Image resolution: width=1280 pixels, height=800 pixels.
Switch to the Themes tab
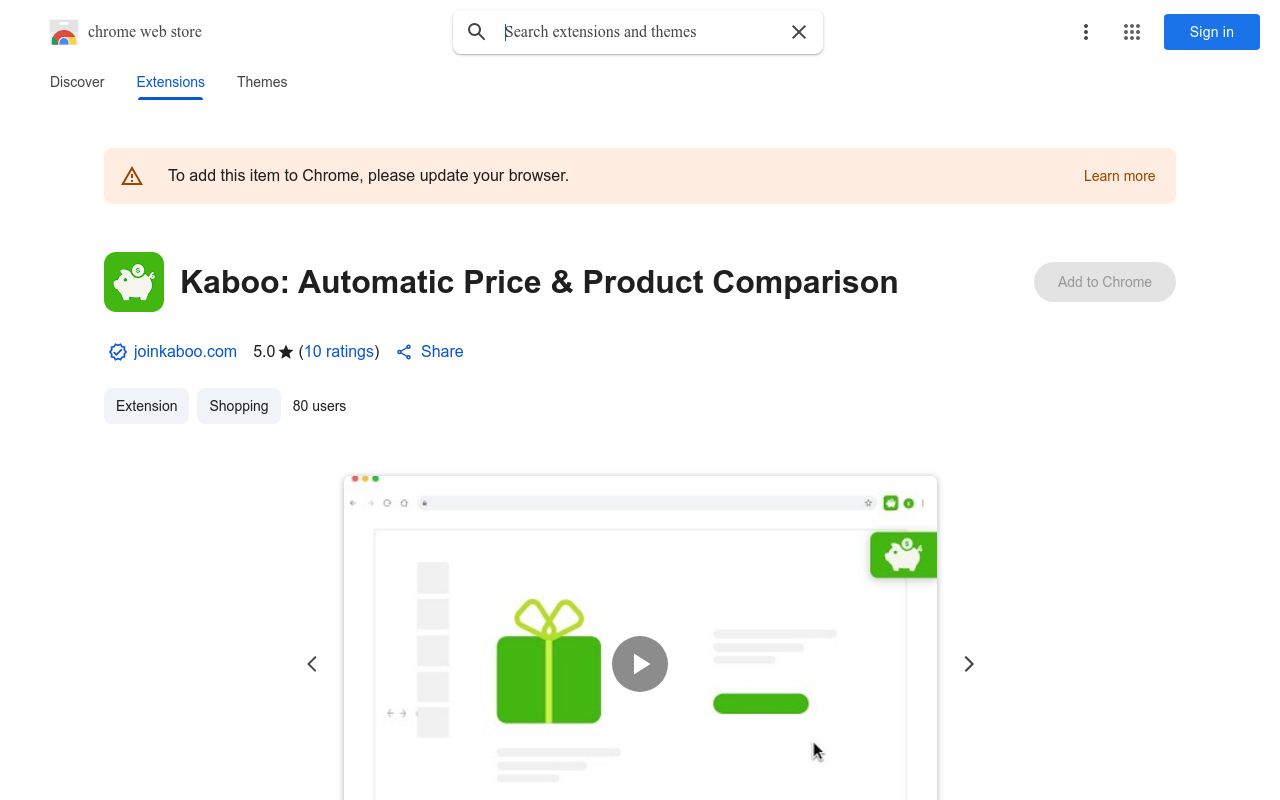click(262, 82)
